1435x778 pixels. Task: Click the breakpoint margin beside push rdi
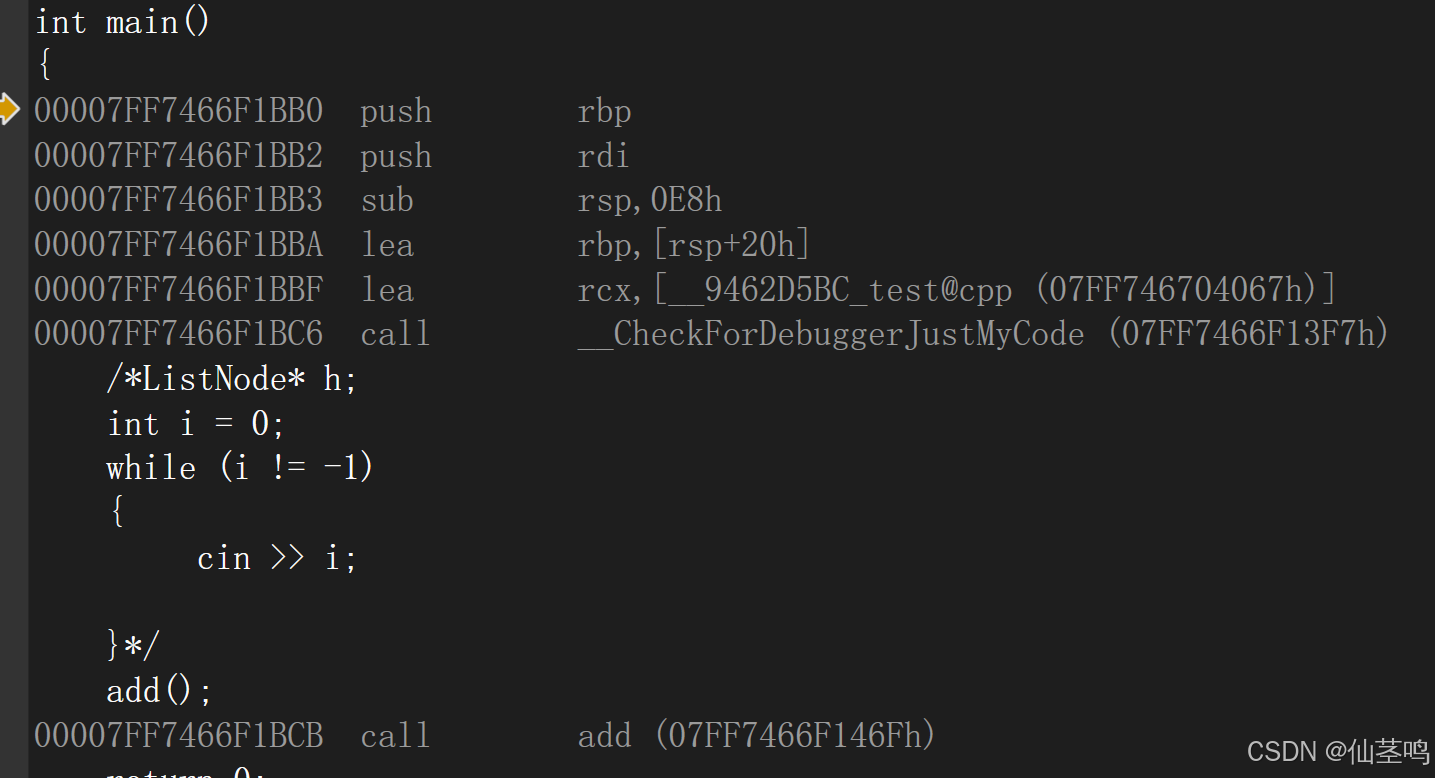[13, 155]
